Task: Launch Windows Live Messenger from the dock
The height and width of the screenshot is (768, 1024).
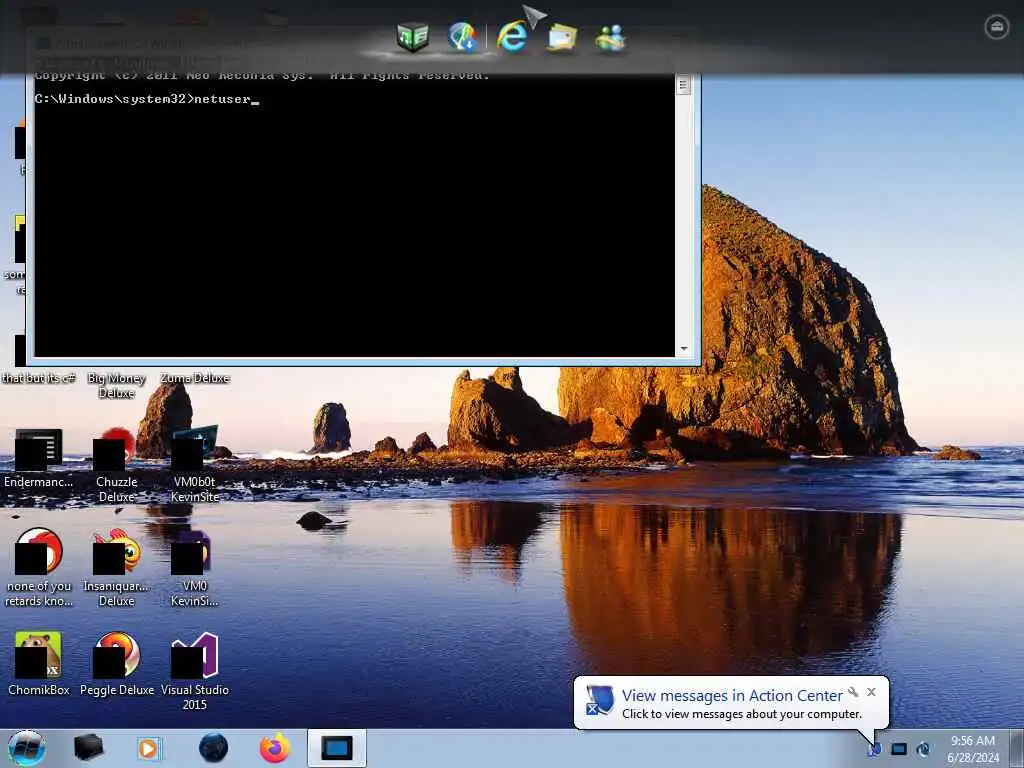Action: (611, 38)
